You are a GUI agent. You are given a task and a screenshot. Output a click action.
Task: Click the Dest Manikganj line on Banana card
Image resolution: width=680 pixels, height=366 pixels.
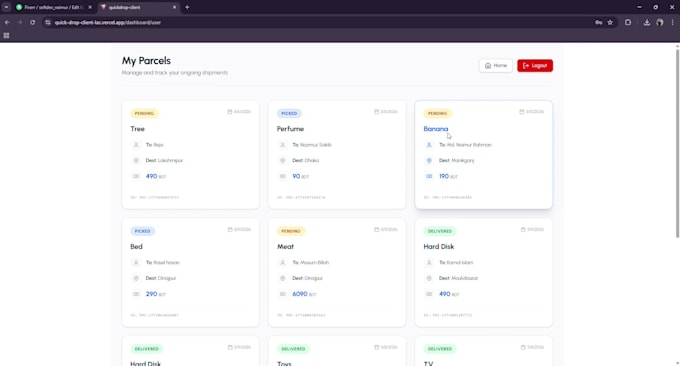pyautogui.click(x=456, y=160)
